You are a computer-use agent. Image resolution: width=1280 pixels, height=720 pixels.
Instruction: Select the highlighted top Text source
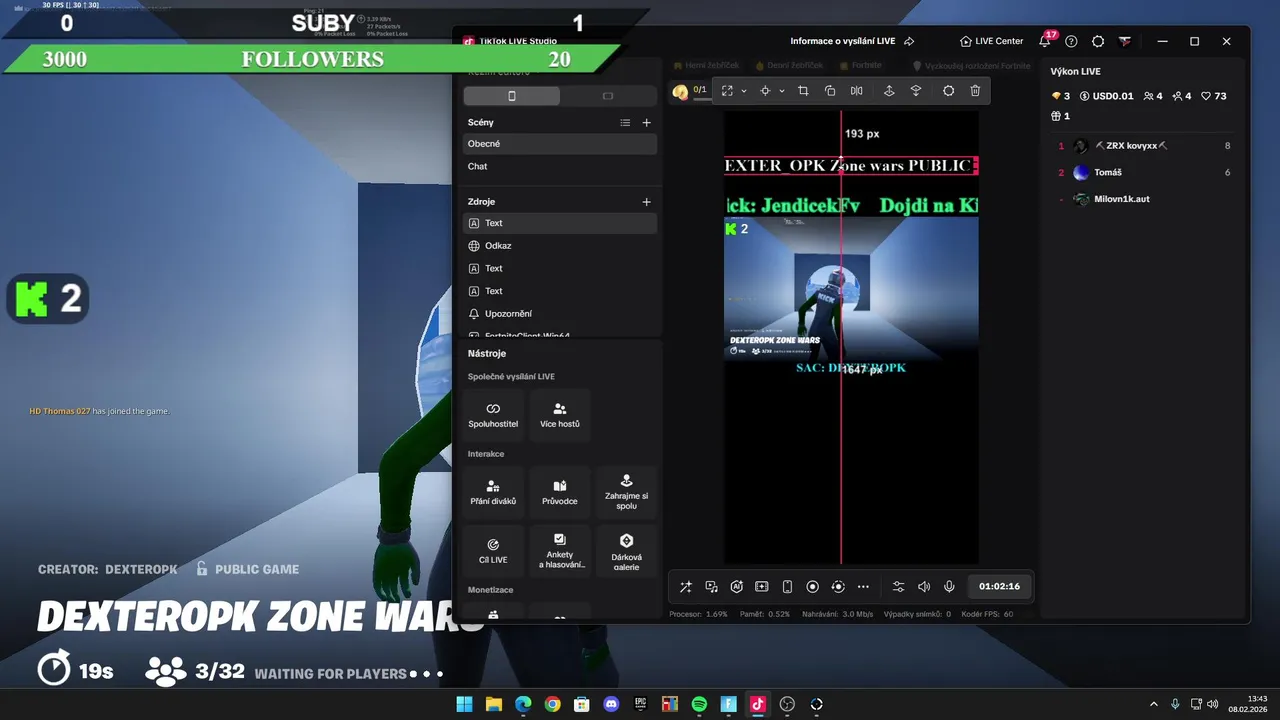point(560,223)
